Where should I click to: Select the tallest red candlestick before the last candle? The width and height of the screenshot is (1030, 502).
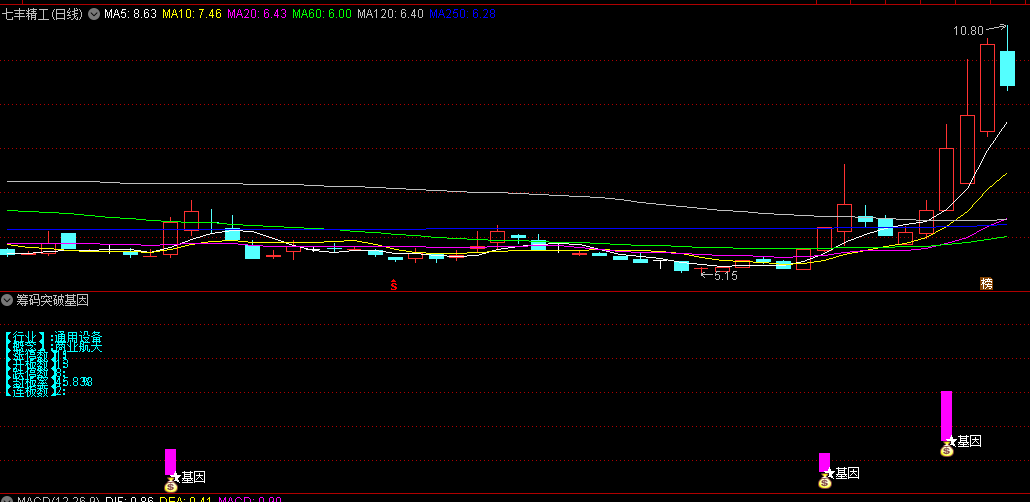coord(987,88)
